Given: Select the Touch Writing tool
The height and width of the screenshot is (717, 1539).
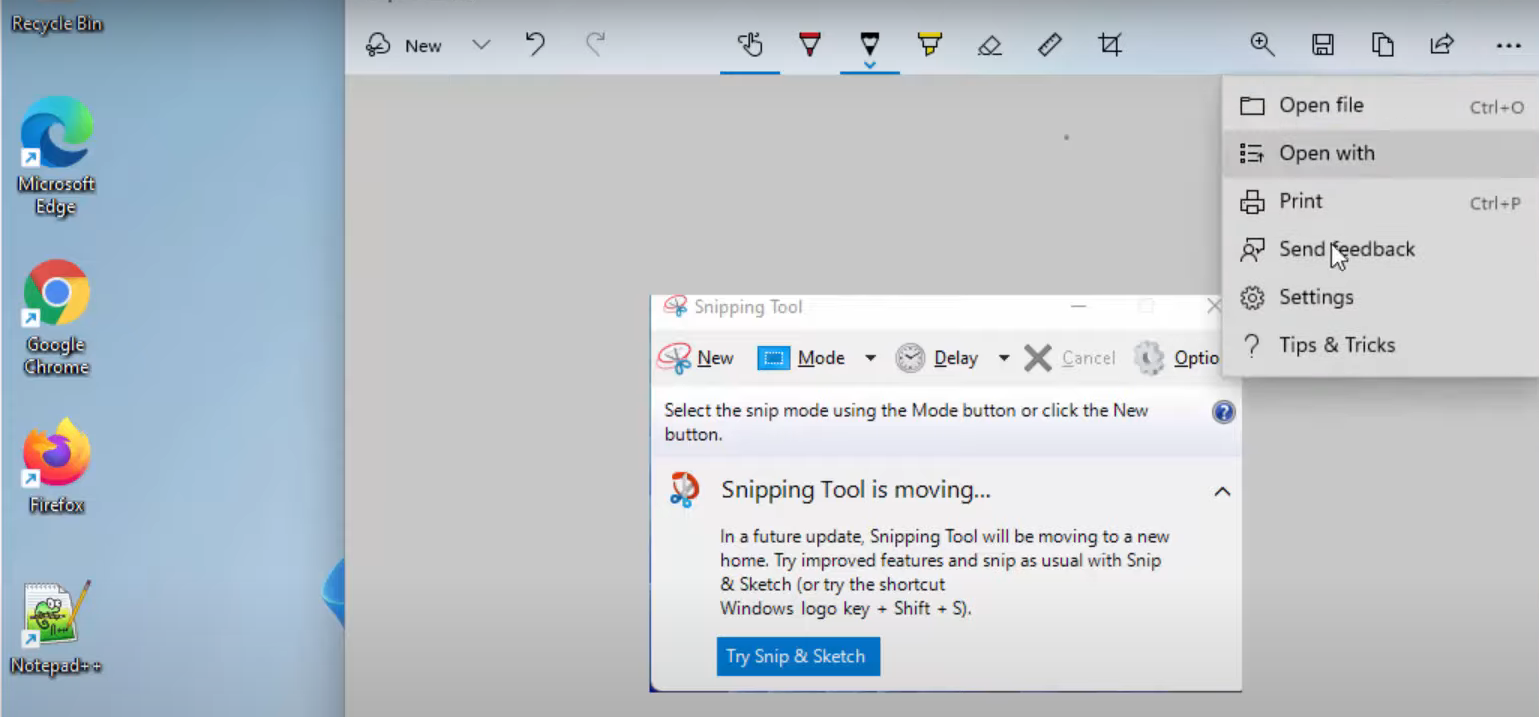Looking at the screenshot, I should pos(750,45).
